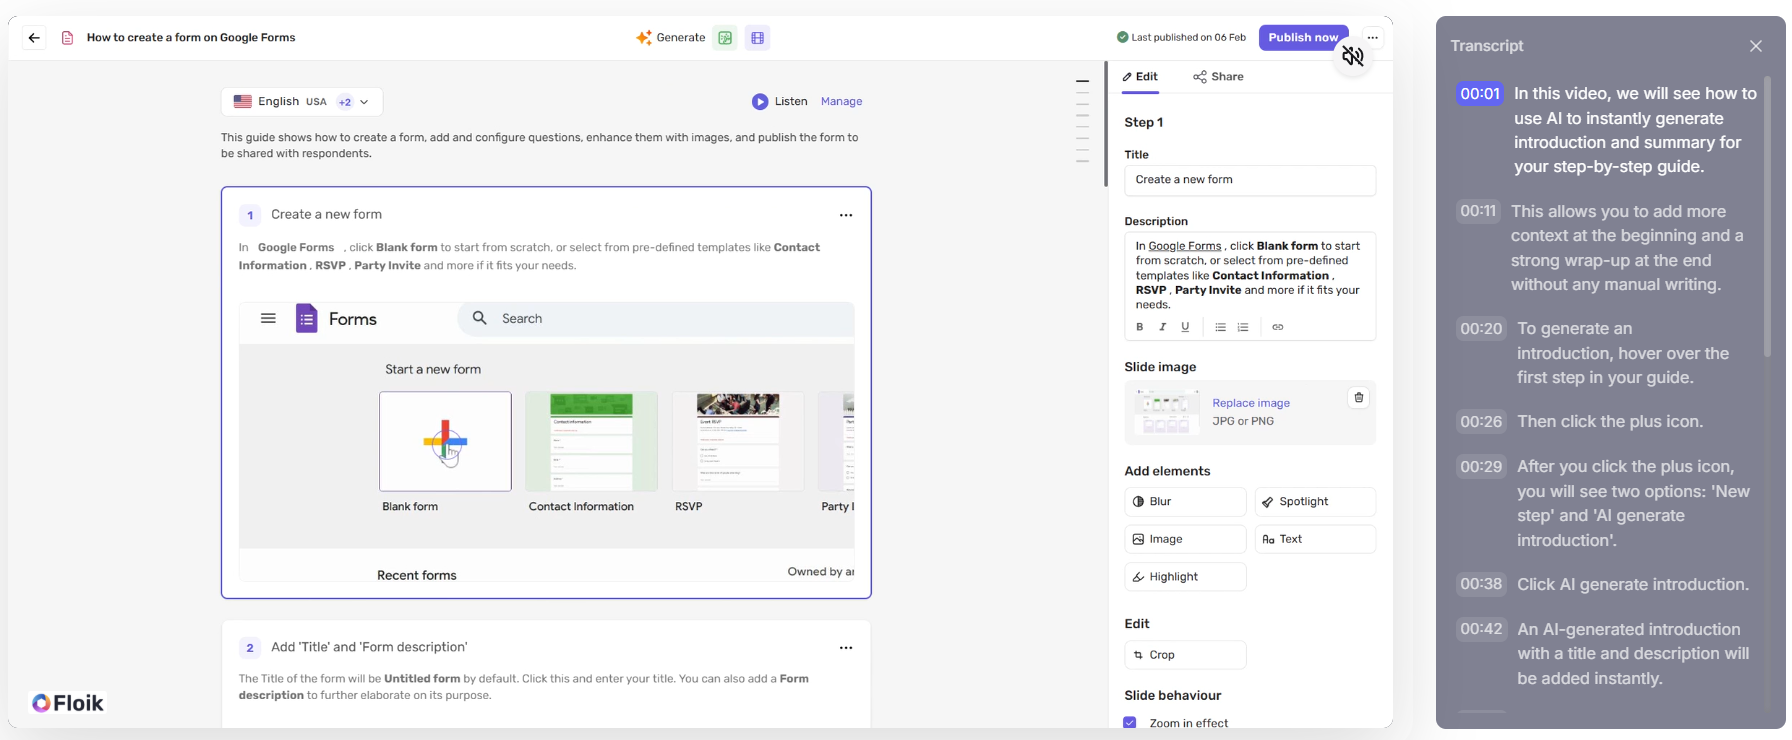1792x740 pixels.
Task: Open the purple video filmstrip icon
Action: [x=758, y=38]
